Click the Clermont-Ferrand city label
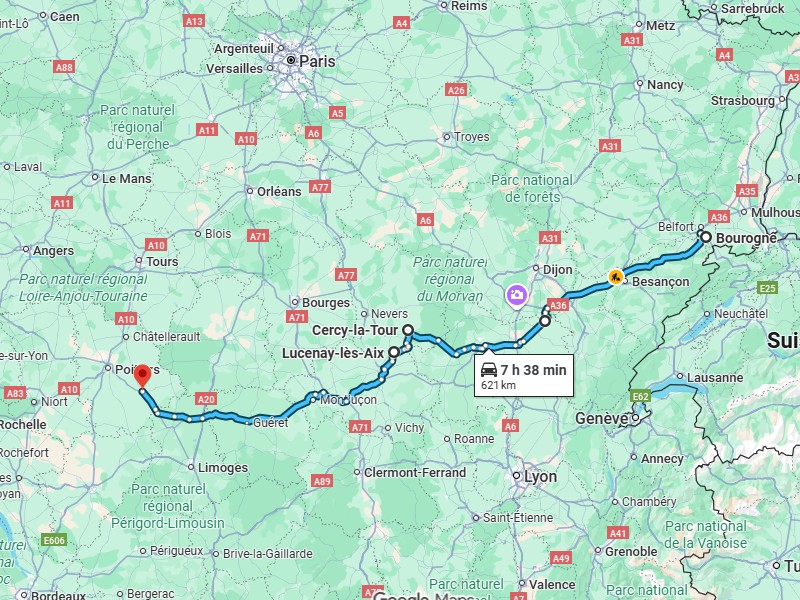The image size is (800, 600). [x=415, y=473]
